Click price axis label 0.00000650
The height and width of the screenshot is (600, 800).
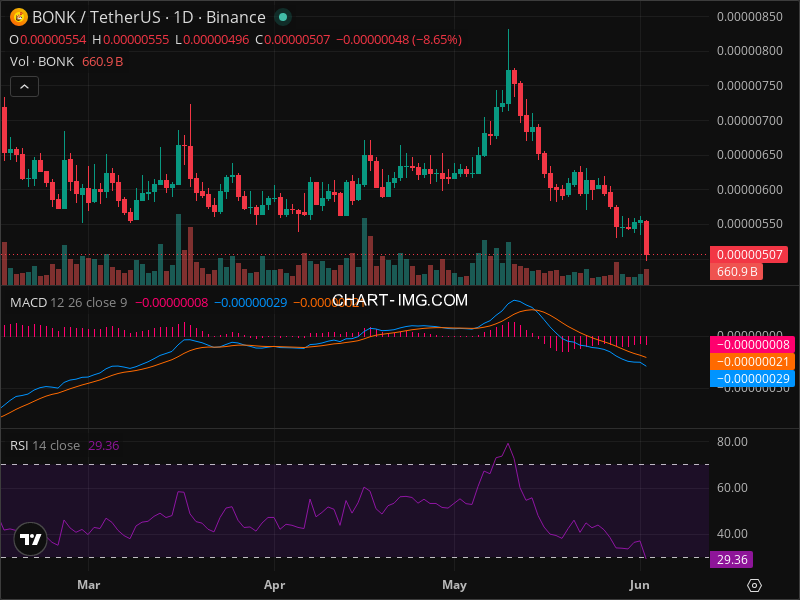(749, 155)
